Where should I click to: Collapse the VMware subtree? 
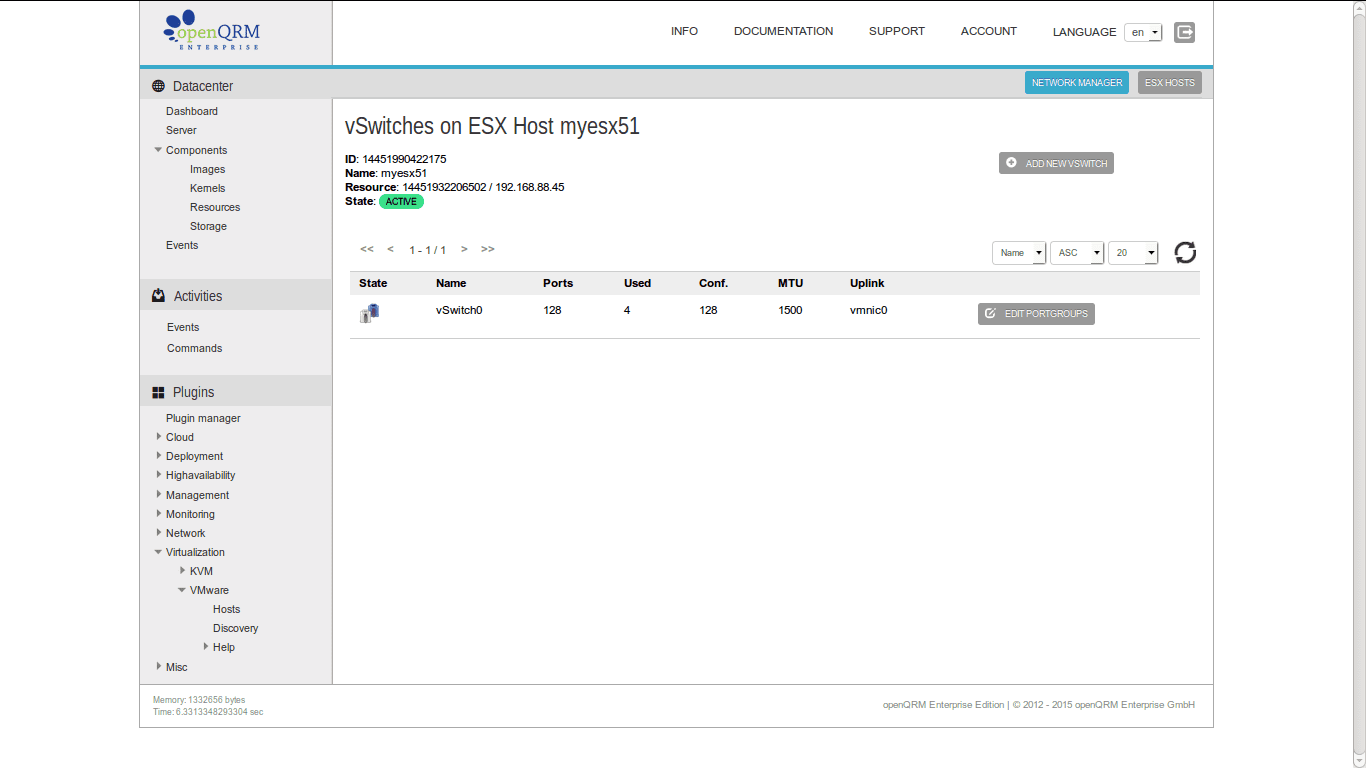coord(182,590)
